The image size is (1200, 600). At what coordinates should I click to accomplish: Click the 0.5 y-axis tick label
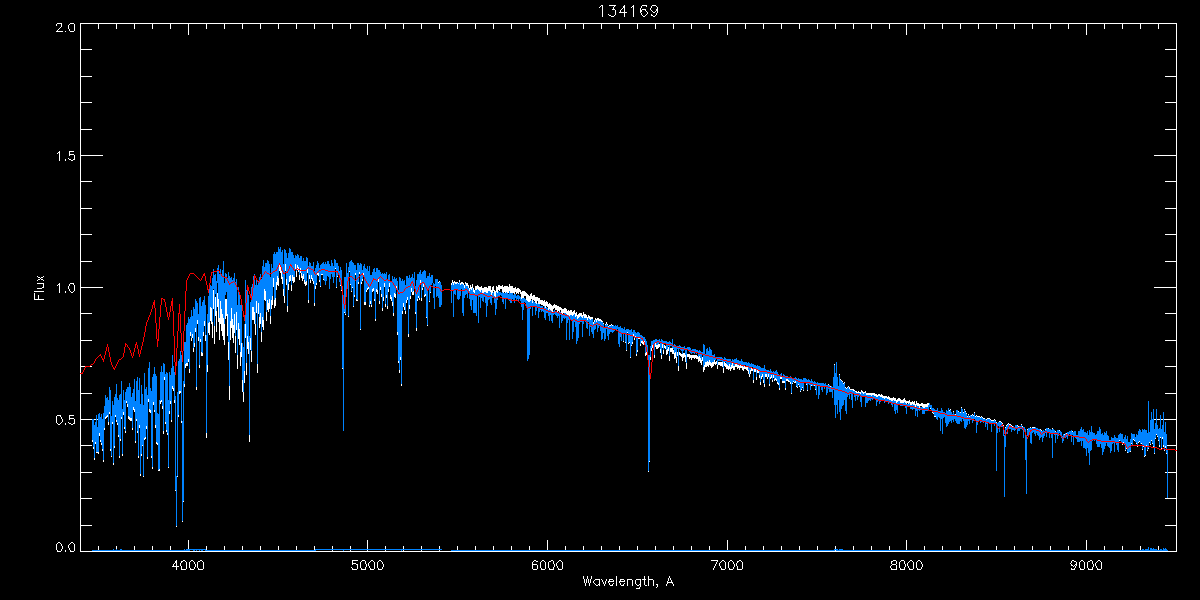62,419
